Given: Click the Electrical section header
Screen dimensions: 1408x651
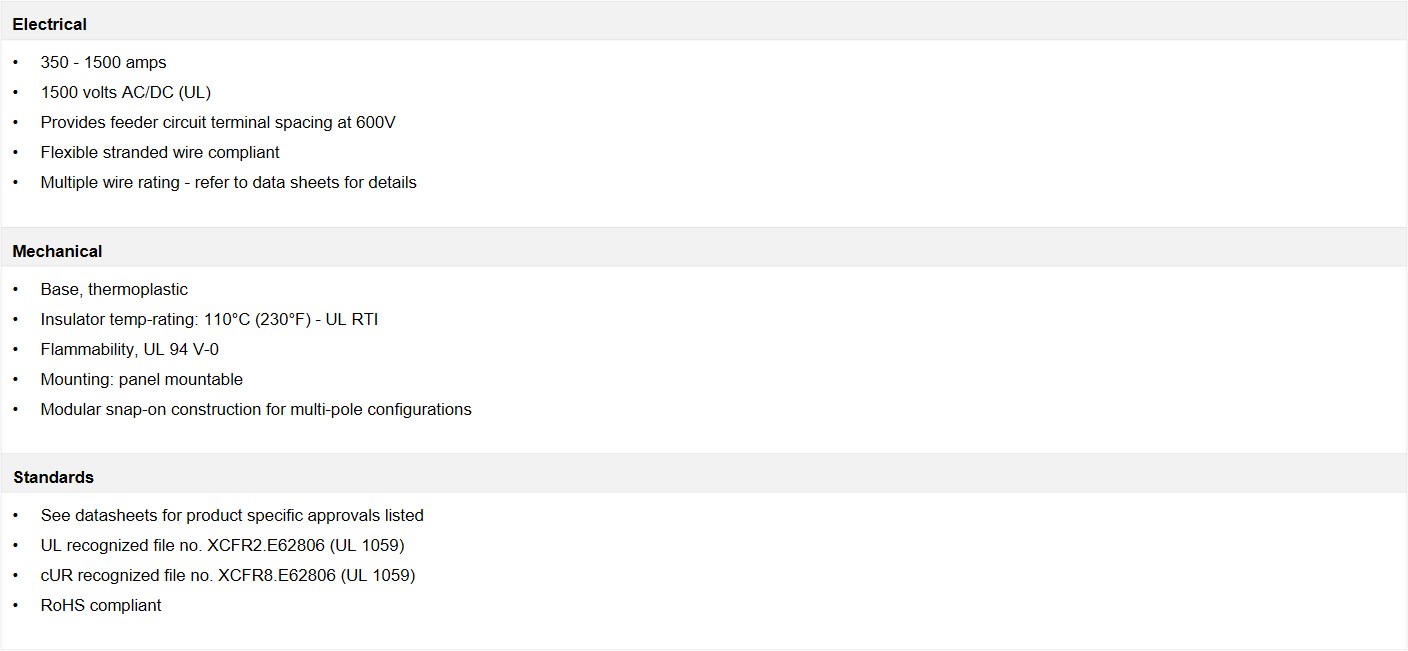Looking at the screenshot, I should pos(50,24).
